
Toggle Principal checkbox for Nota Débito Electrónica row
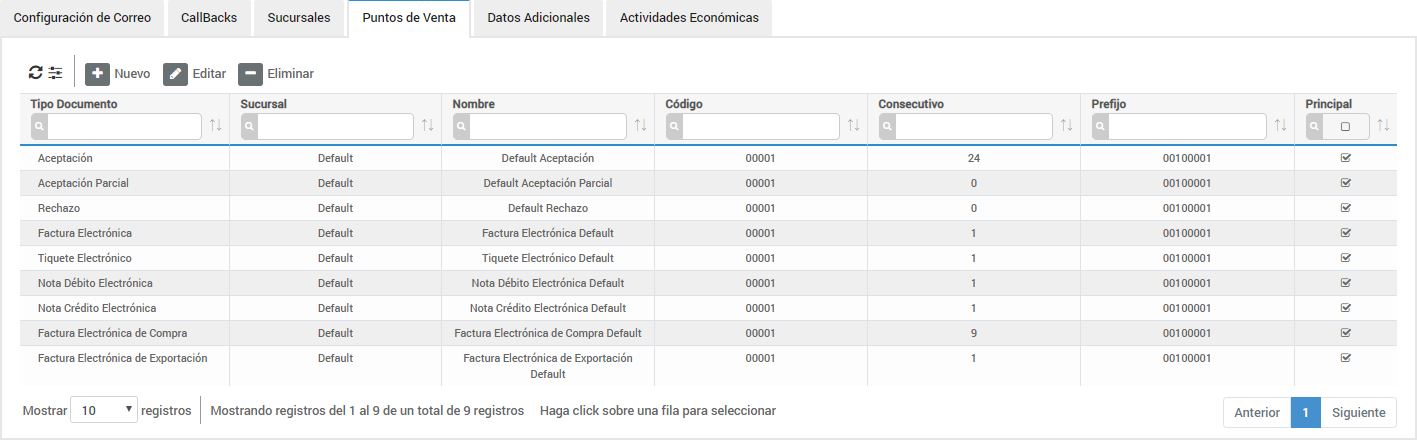pyautogui.click(x=1345, y=283)
